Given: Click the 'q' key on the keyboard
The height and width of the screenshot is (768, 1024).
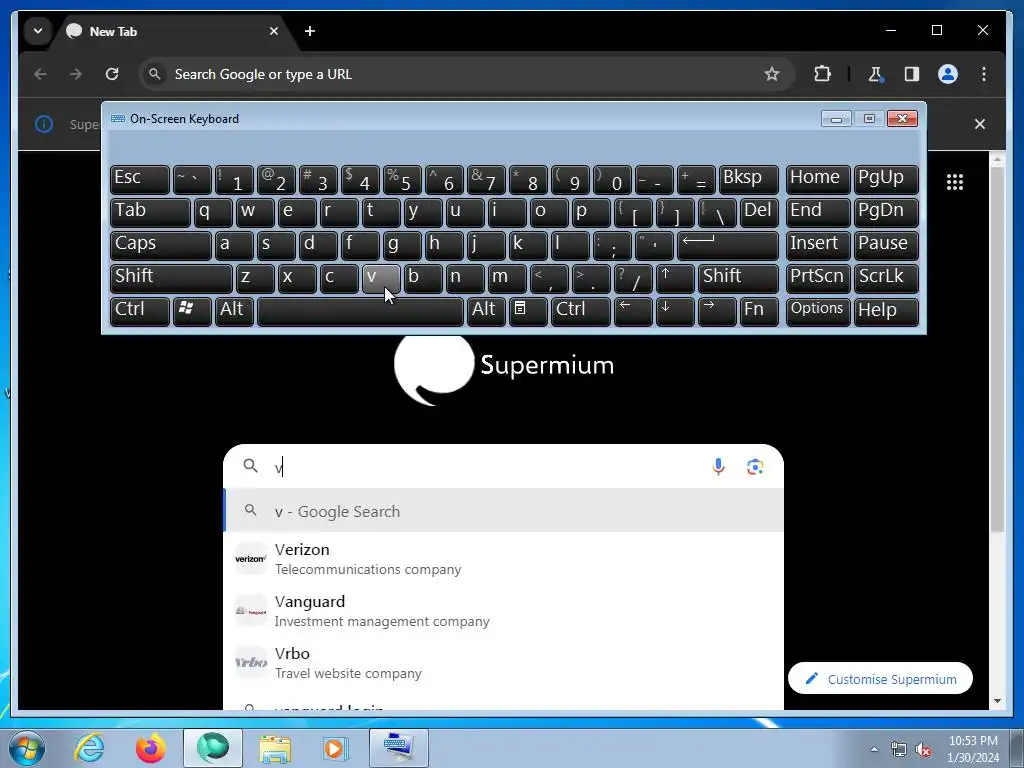Looking at the screenshot, I should 213,212.
